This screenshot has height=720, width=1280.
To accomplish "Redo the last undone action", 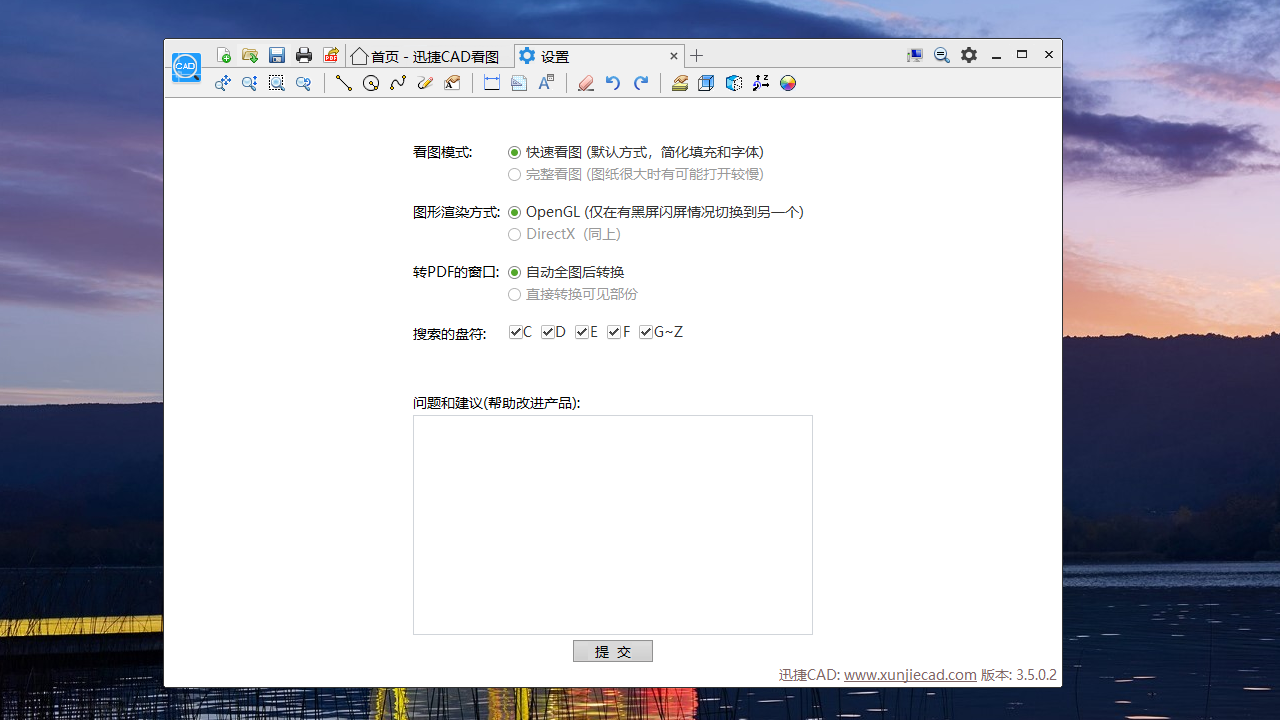I will 641,83.
